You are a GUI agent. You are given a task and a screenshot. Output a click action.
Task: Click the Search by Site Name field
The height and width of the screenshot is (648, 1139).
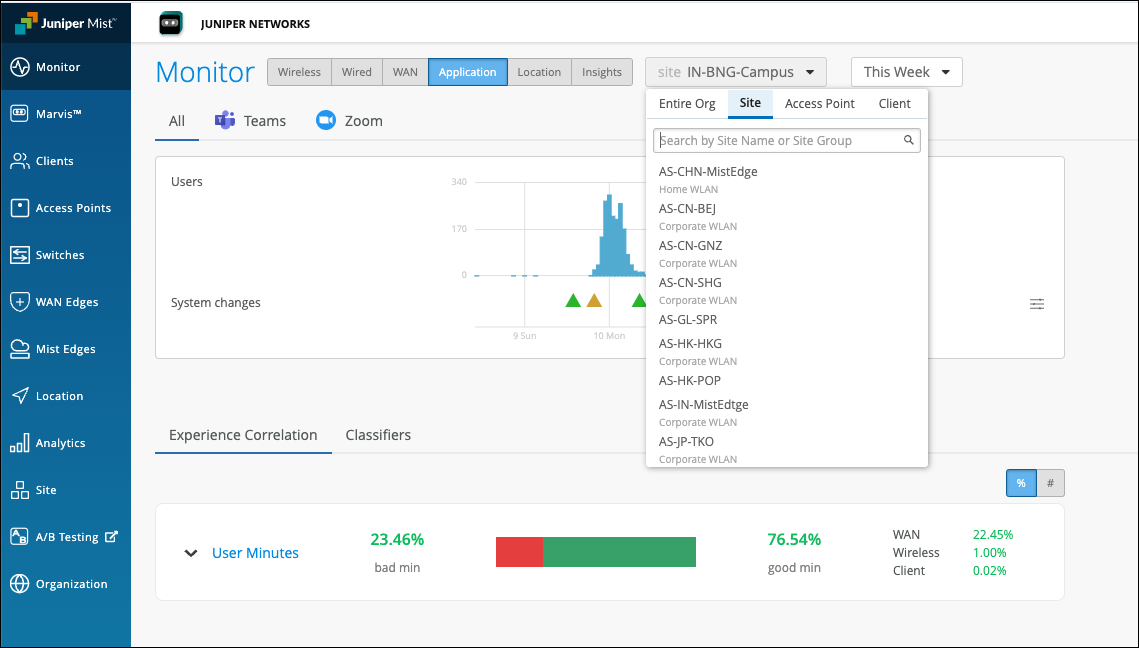click(780, 141)
